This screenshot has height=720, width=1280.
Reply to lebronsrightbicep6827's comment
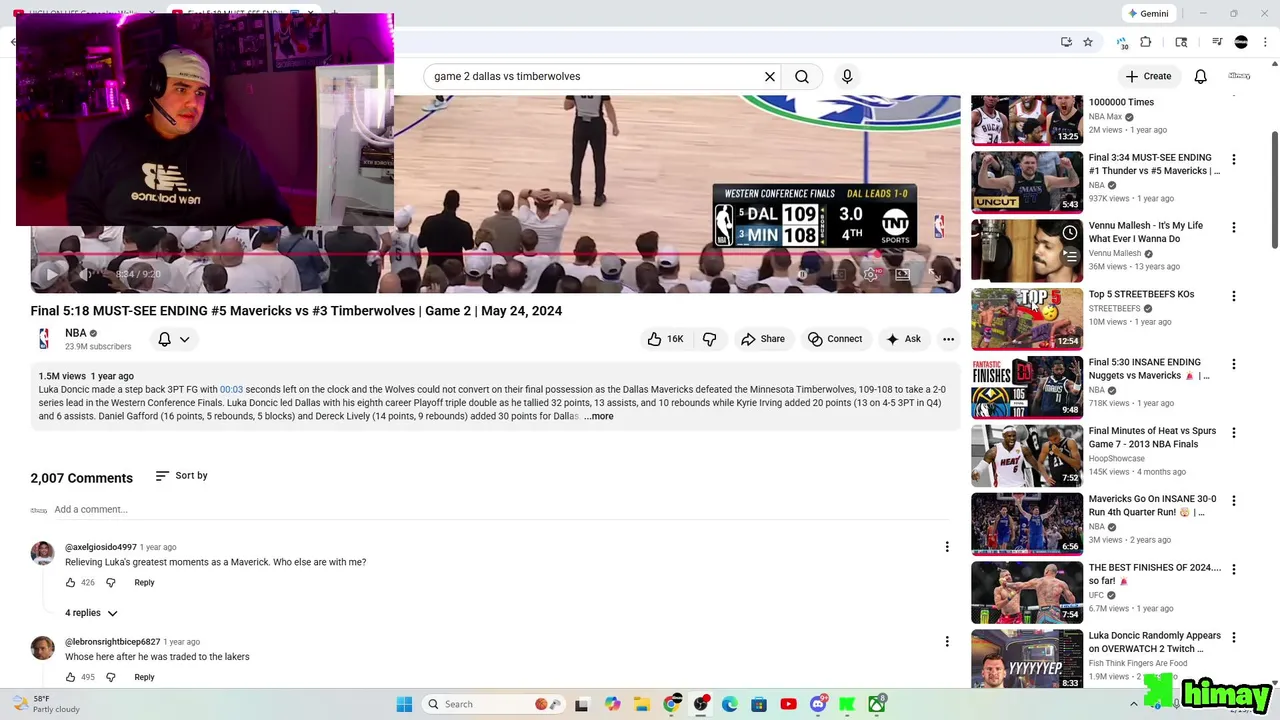pyautogui.click(x=144, y=677)
